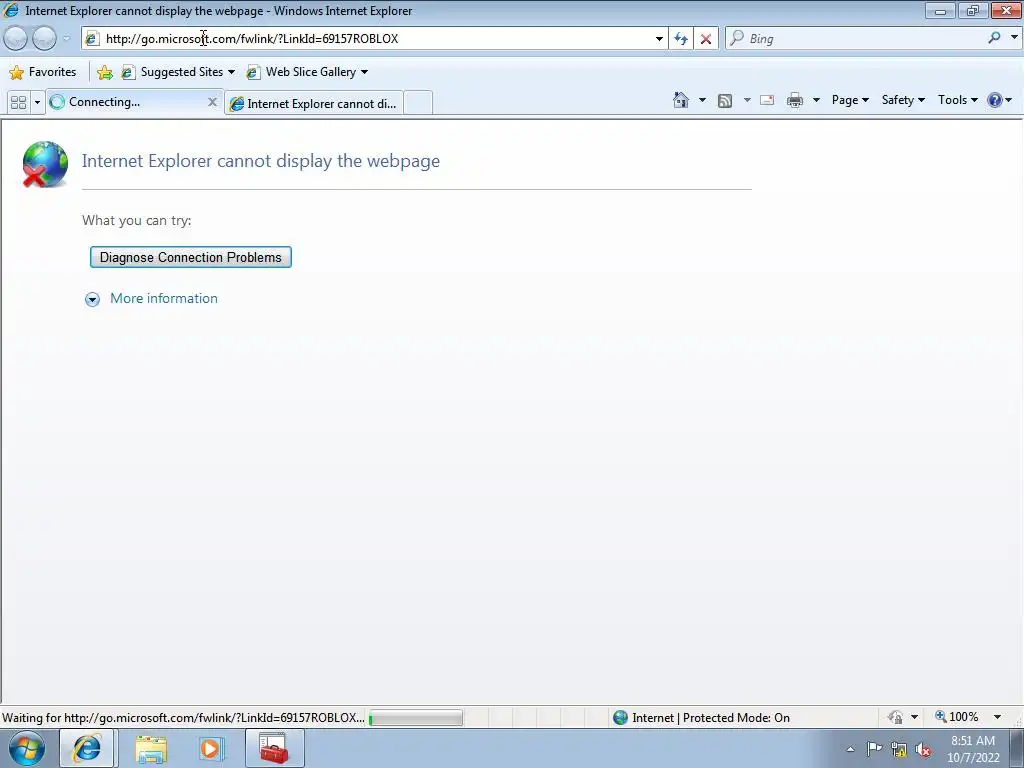This screenshot has width=1024, height=768.
Task: Open the search provider dropdown arrow
Action: click(1014, 38)
